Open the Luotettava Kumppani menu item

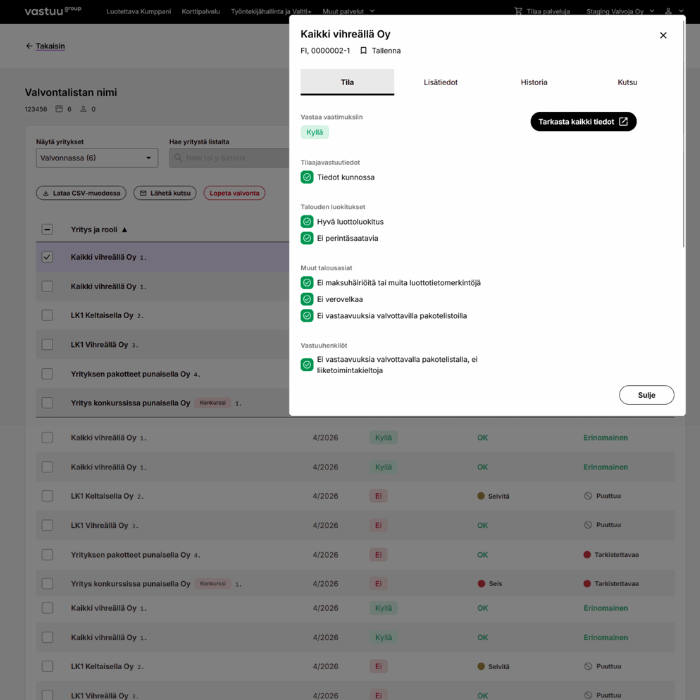[138, 11]
